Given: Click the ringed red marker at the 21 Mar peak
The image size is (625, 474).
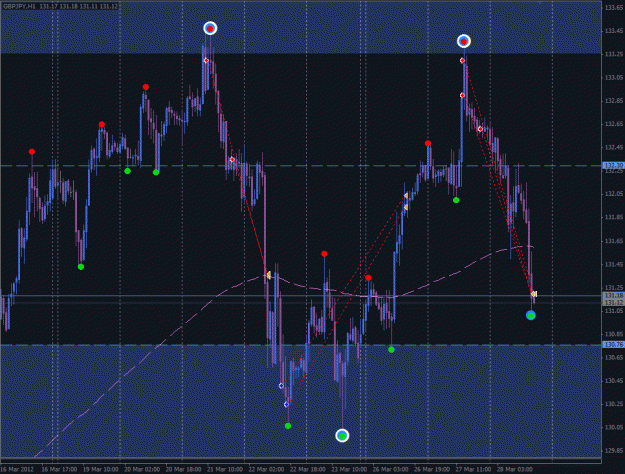Looking at the screenshot, I should click(x=210, y=28).
